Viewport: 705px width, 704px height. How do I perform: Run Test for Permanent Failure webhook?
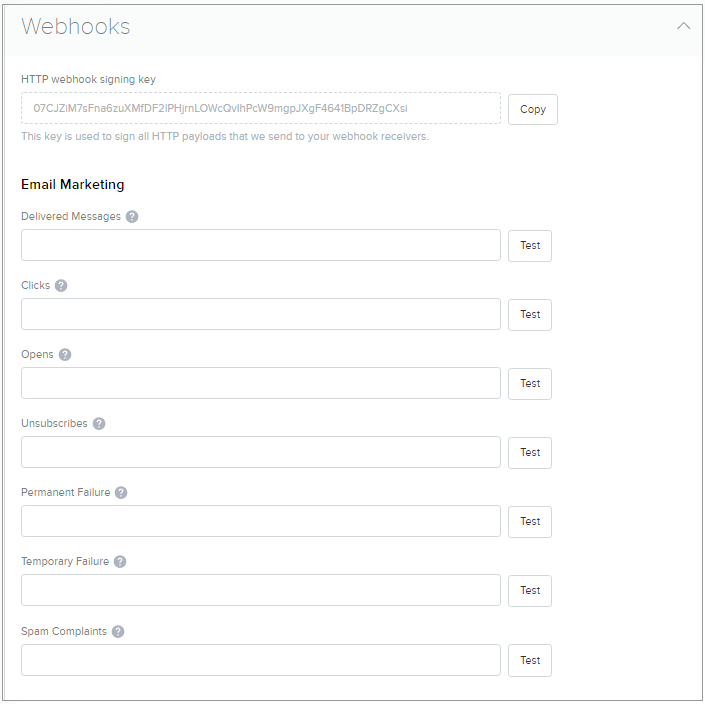pyautogui.click(x=530, y=521)
